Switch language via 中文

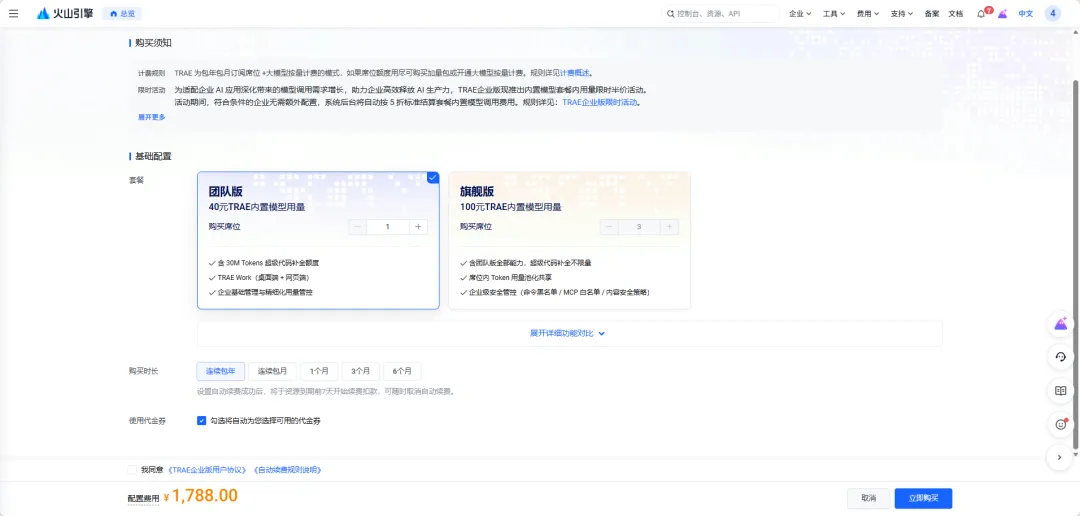point(1026,13)
